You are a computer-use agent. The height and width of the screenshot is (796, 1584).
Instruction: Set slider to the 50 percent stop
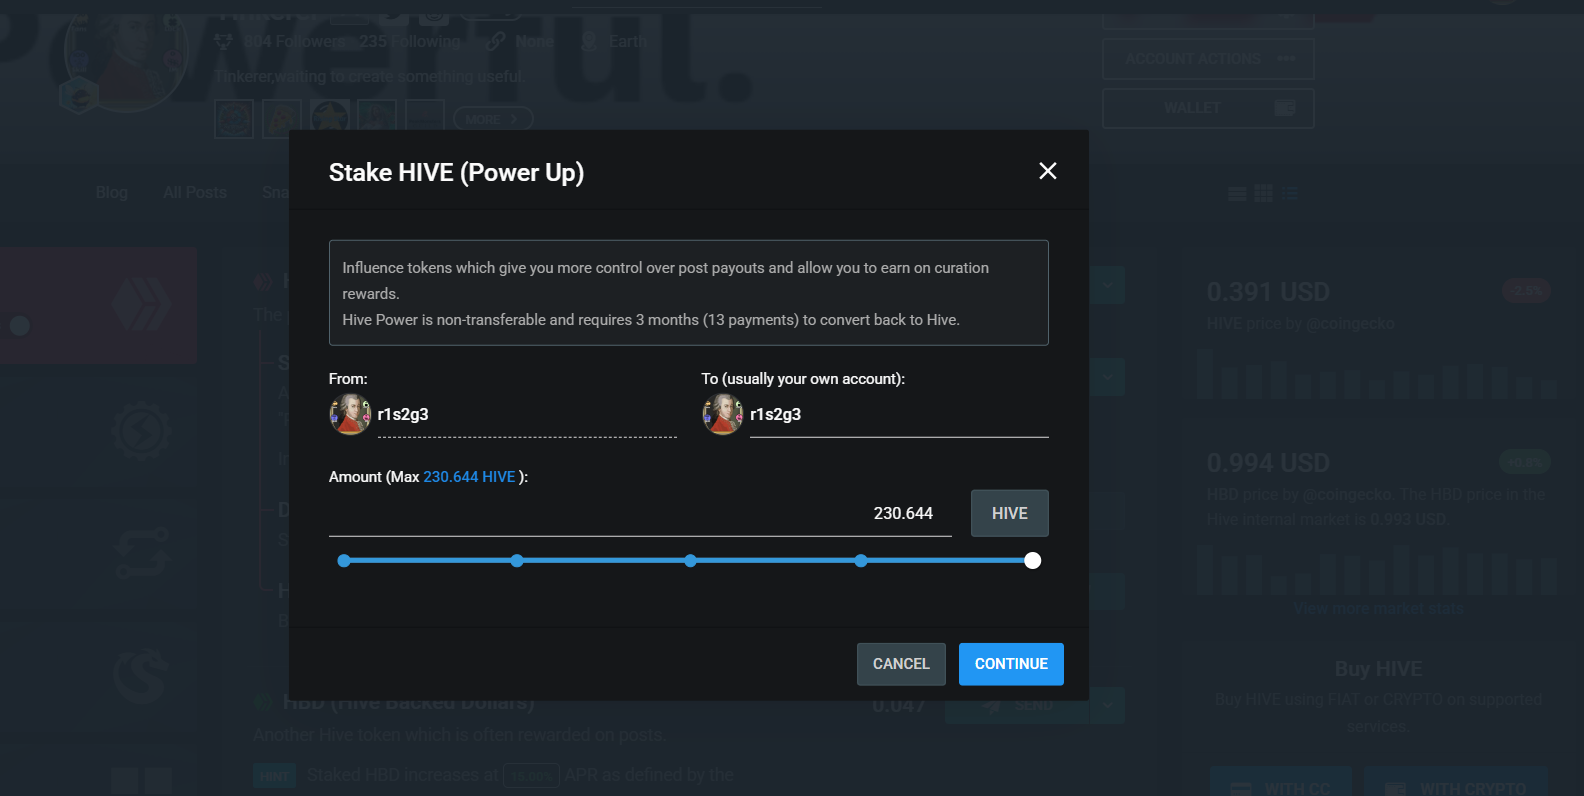pyautogui.click(x=690, y=561)
